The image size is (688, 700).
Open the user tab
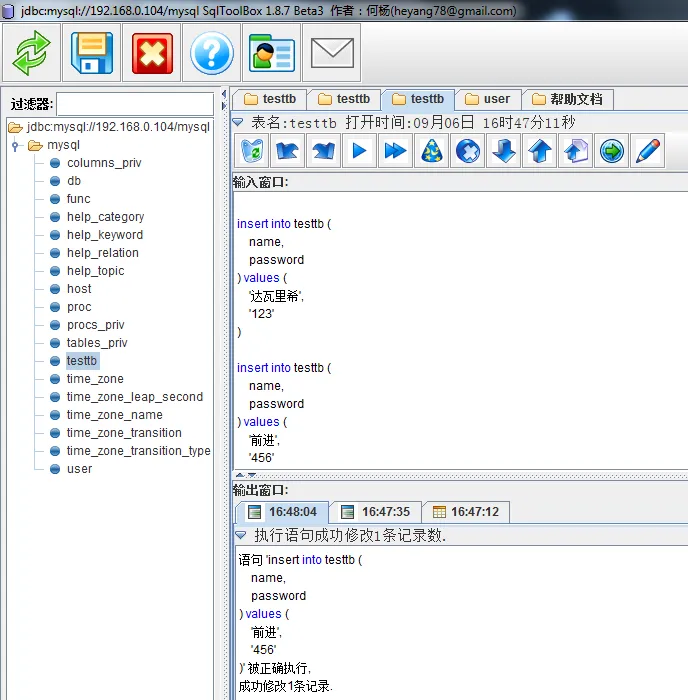tap(488, 99)
